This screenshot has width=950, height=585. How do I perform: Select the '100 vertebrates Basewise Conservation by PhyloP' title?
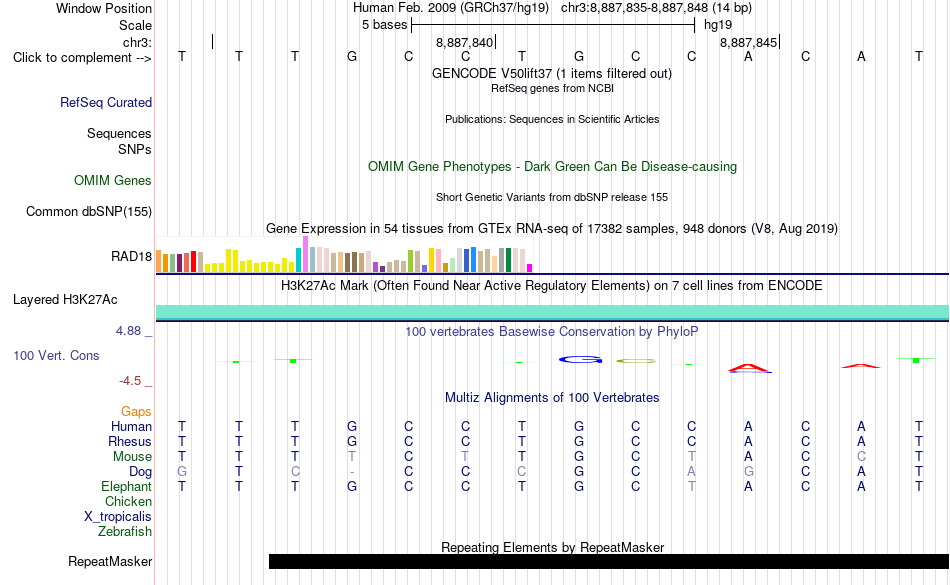click(551, 331)
